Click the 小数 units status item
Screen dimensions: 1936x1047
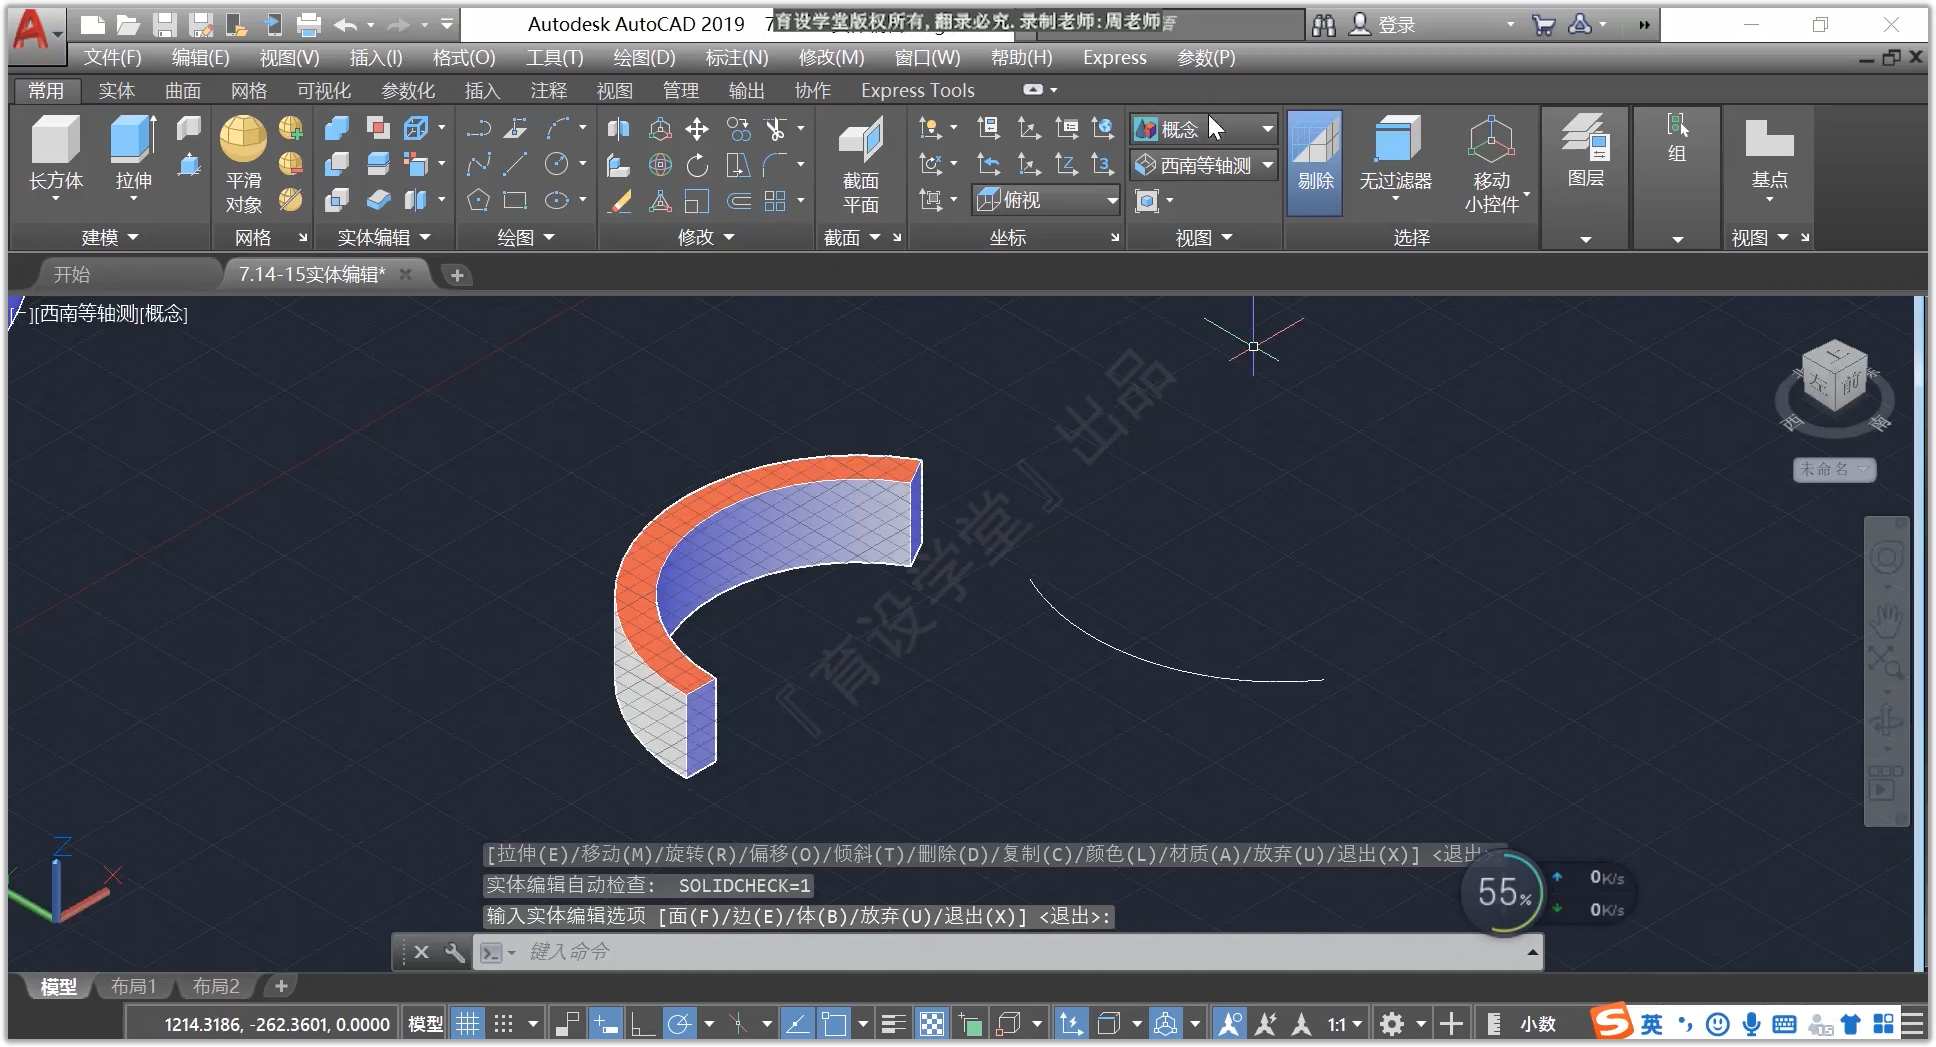click(x=1538, y=1024)
